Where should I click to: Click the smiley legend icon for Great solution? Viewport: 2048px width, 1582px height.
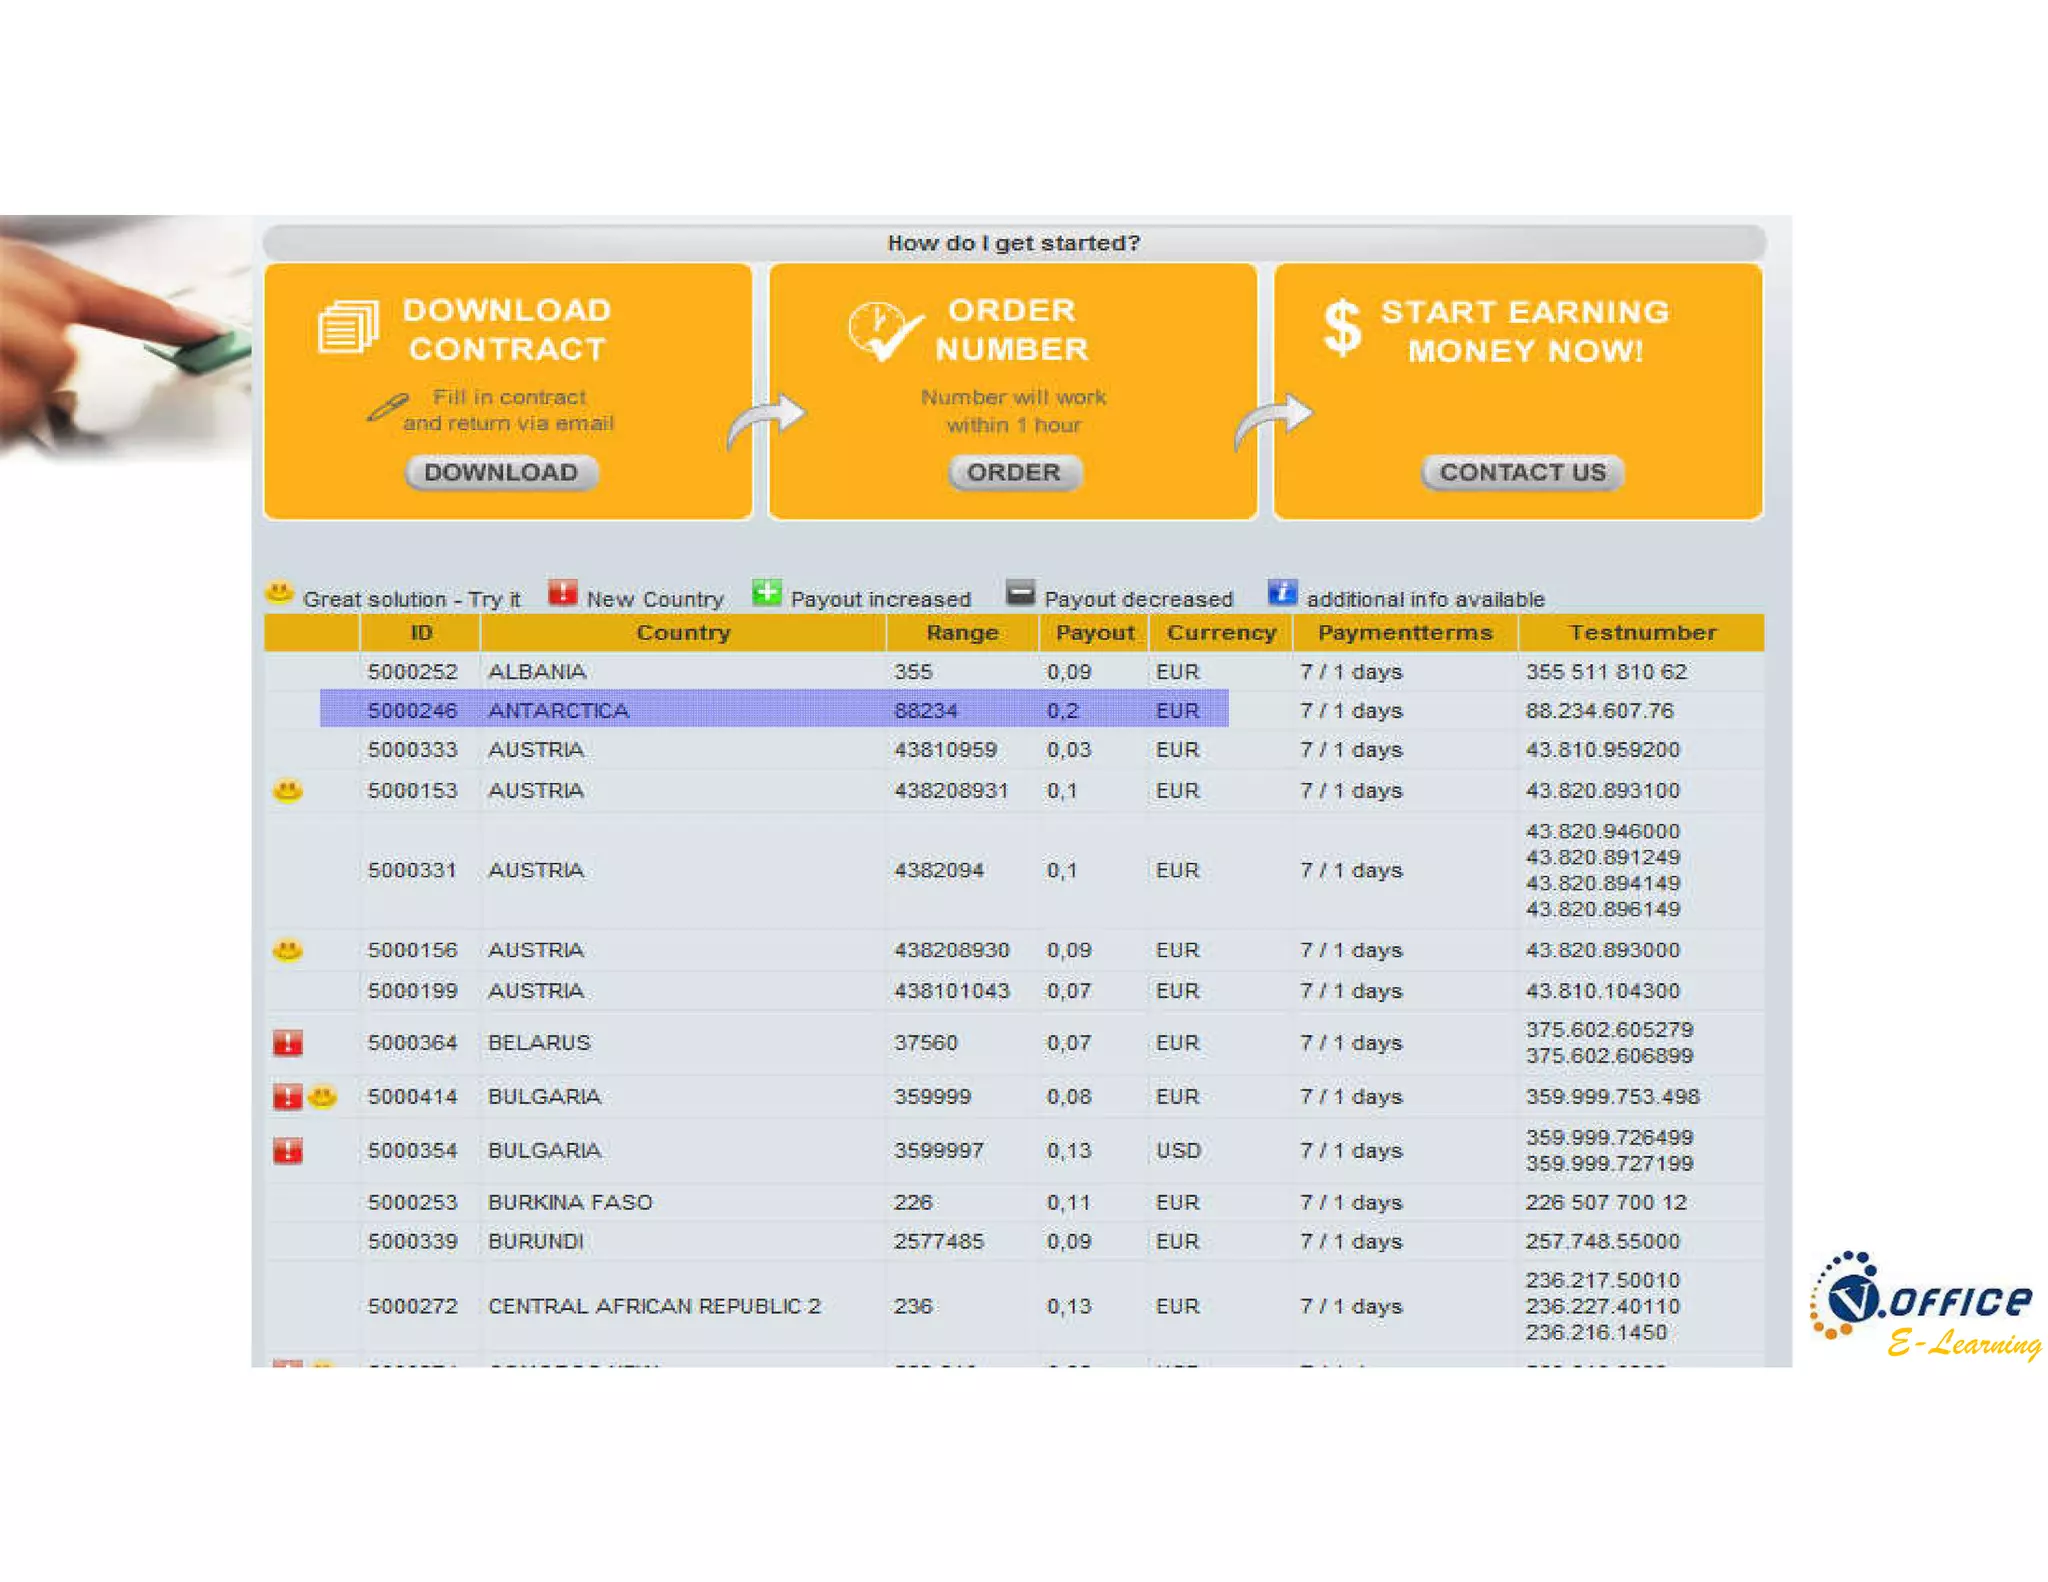click(x=279, y=593)
